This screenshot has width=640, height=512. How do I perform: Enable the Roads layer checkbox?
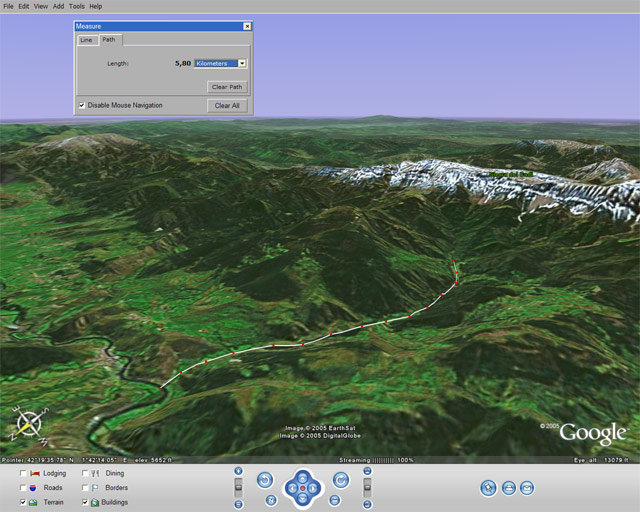pyautogui.click(x=23, y=488)
